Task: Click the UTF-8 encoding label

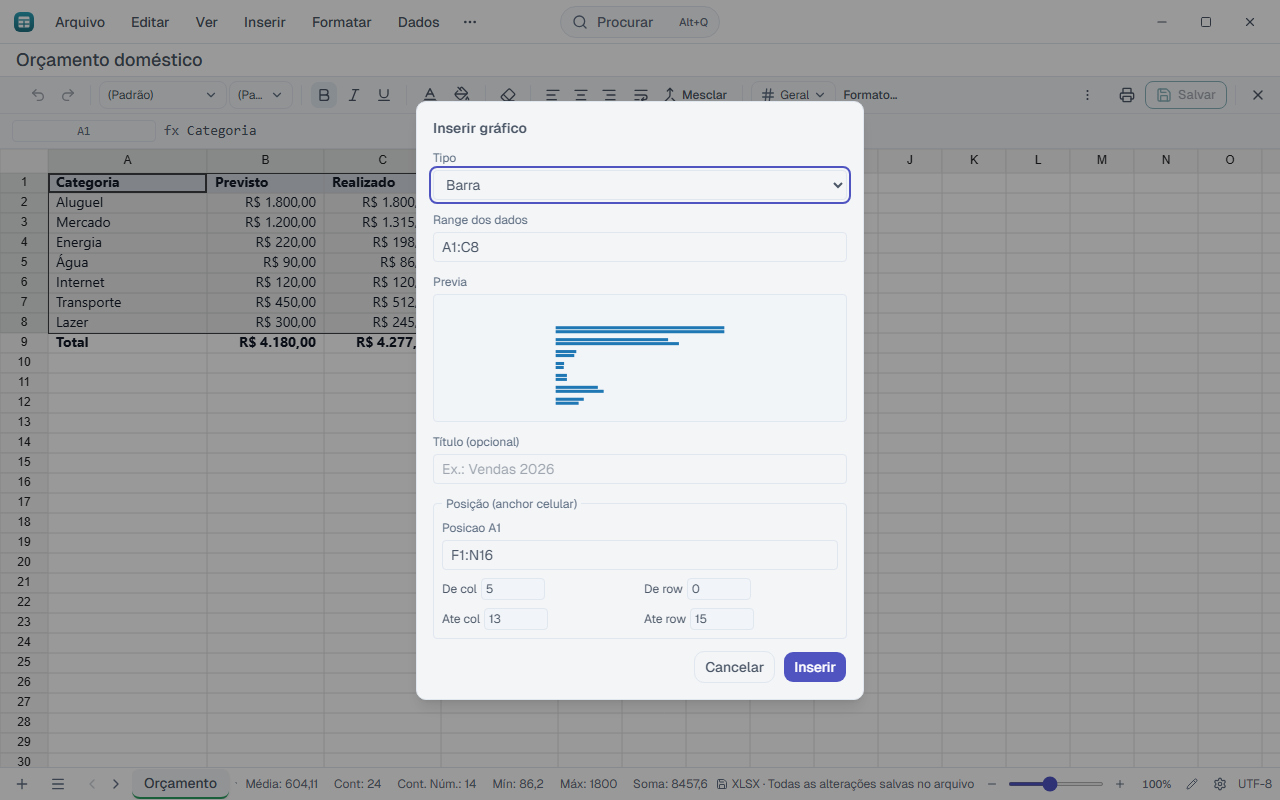Action: 1255,784
